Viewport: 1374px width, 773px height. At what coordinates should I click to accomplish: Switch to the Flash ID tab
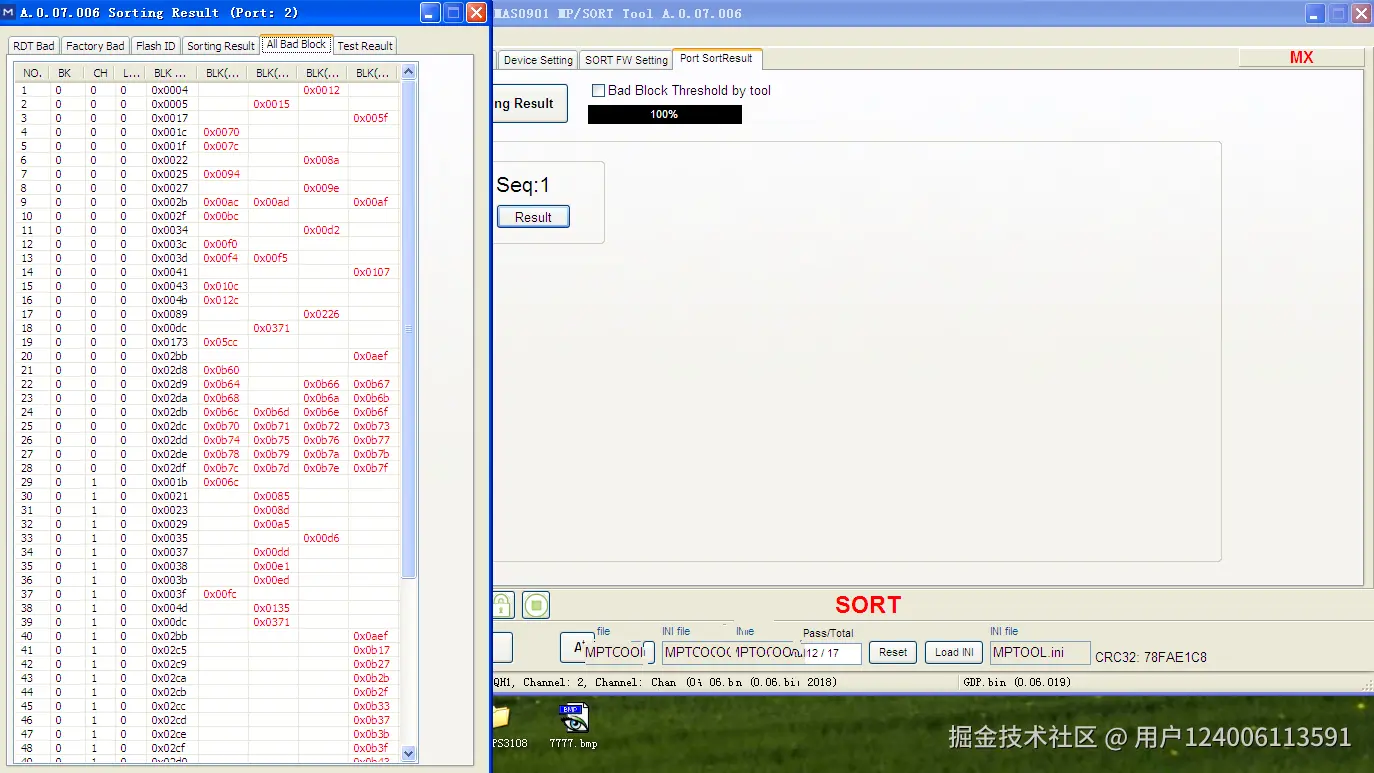click(x=155, y=45)
